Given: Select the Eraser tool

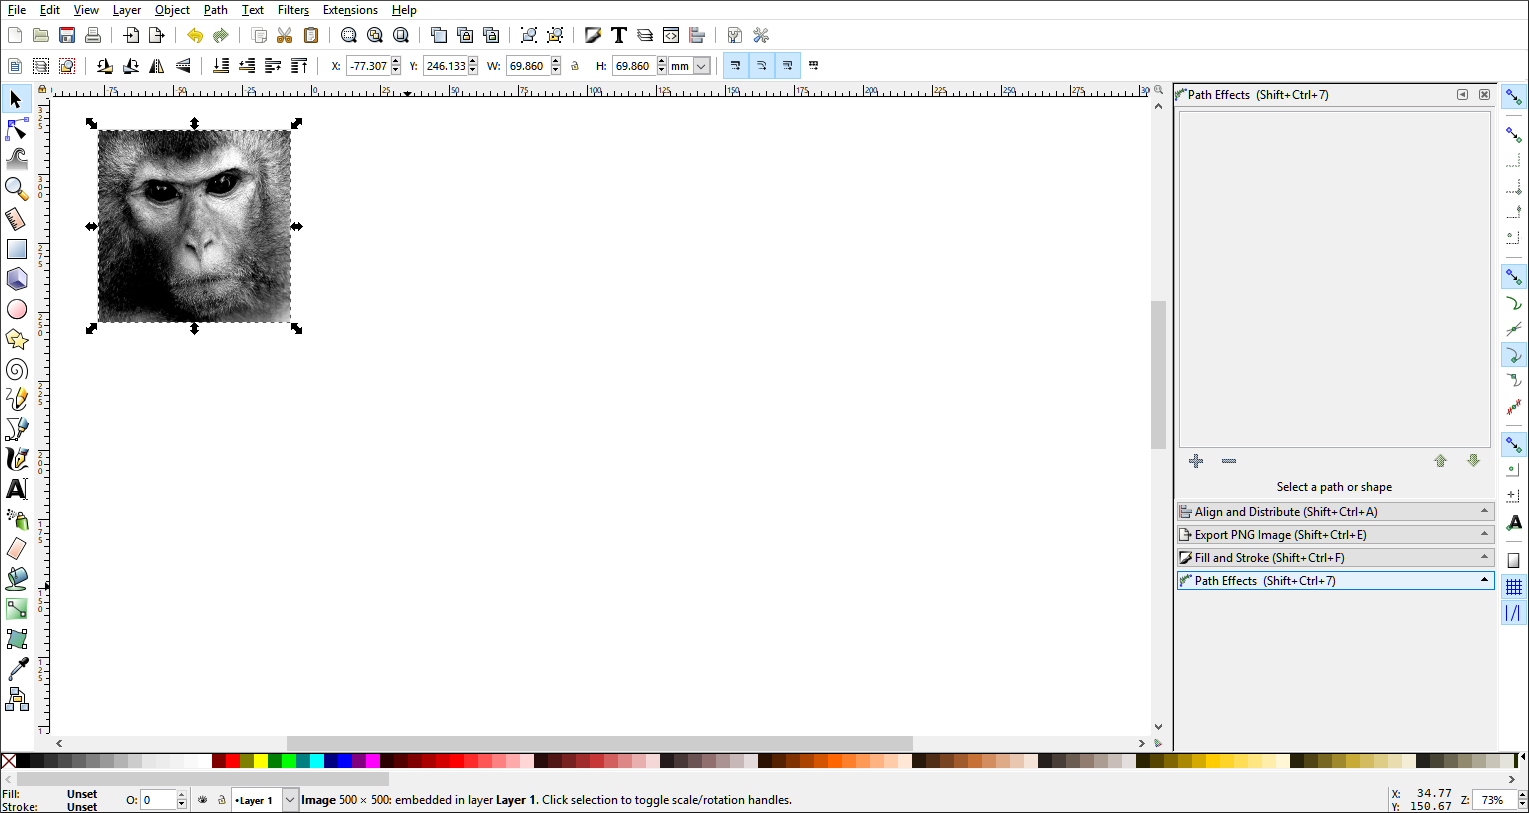Looking at the screenshot, I should tap(16, 548).
